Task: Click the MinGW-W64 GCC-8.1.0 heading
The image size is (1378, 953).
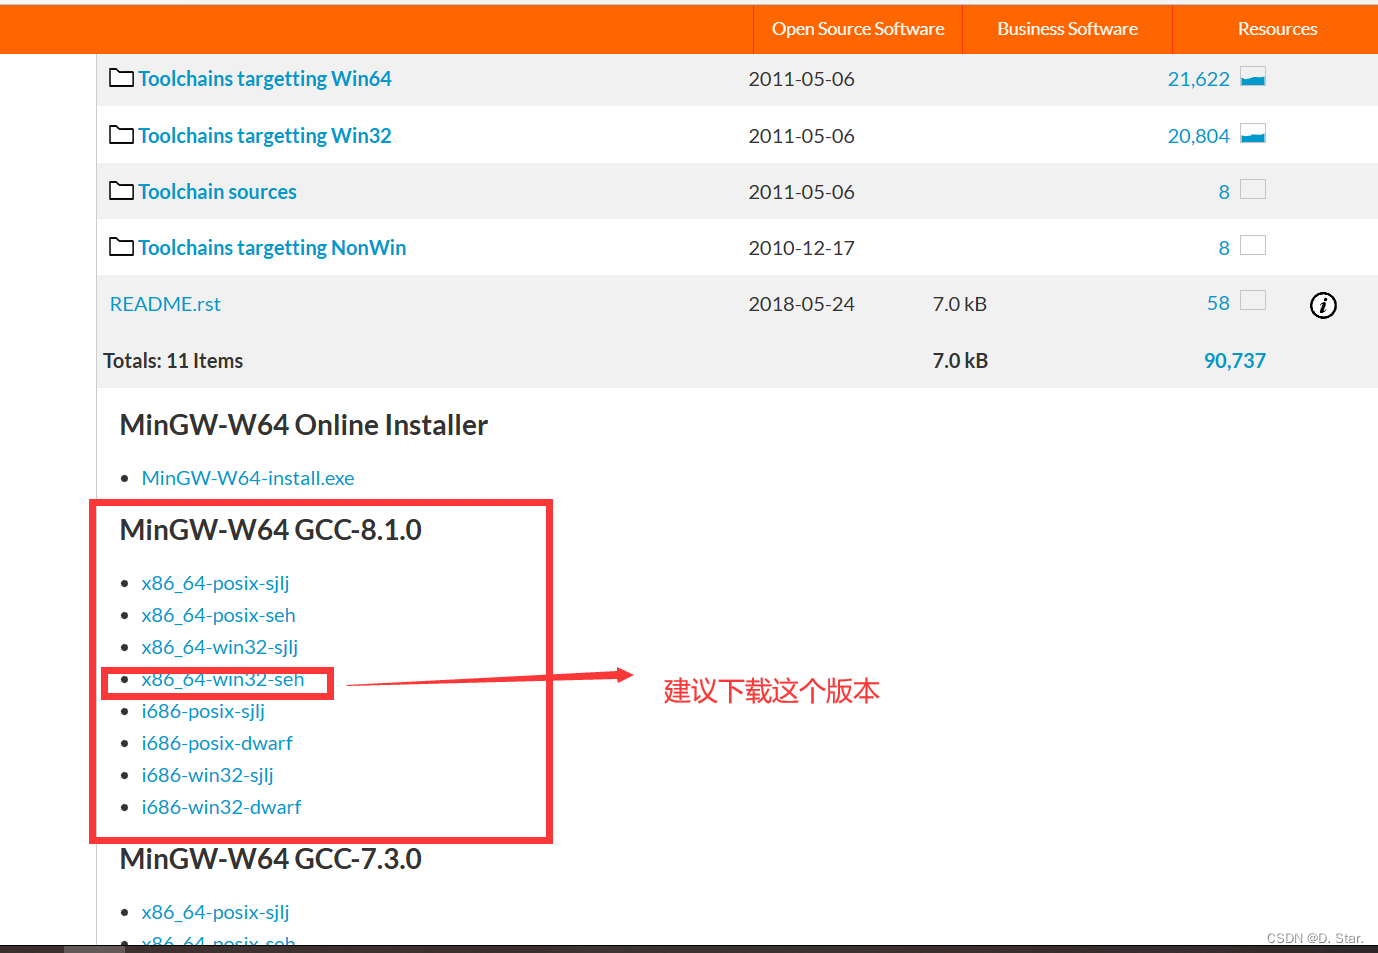Action: coord(270,530)
